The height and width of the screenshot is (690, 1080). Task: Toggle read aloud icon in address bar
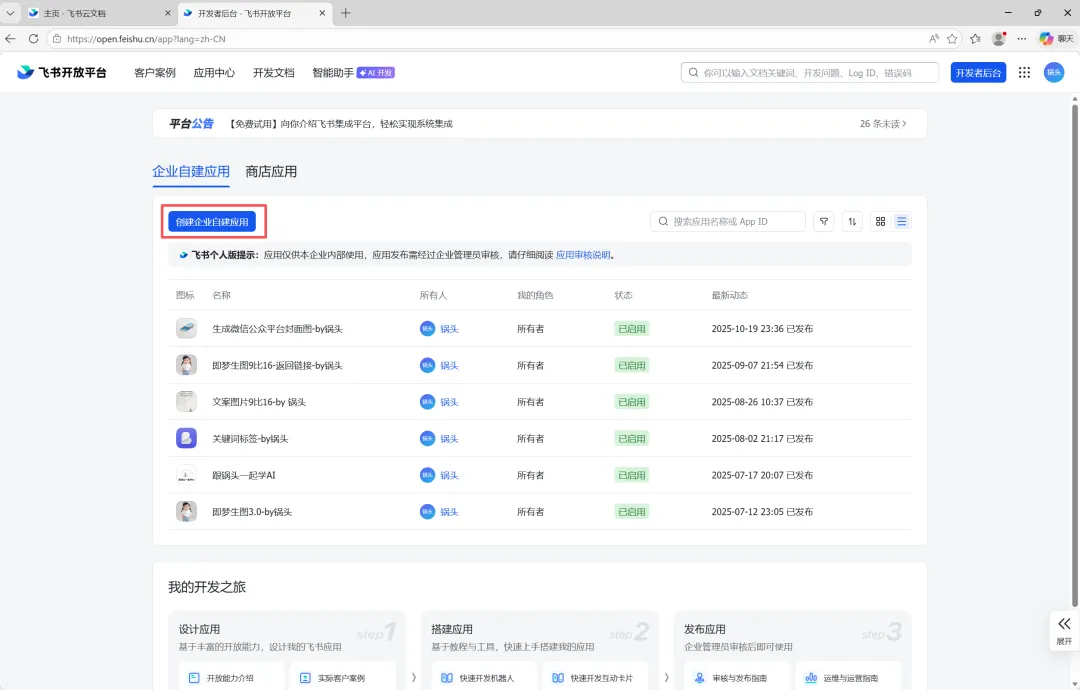[x=933, y=39]
